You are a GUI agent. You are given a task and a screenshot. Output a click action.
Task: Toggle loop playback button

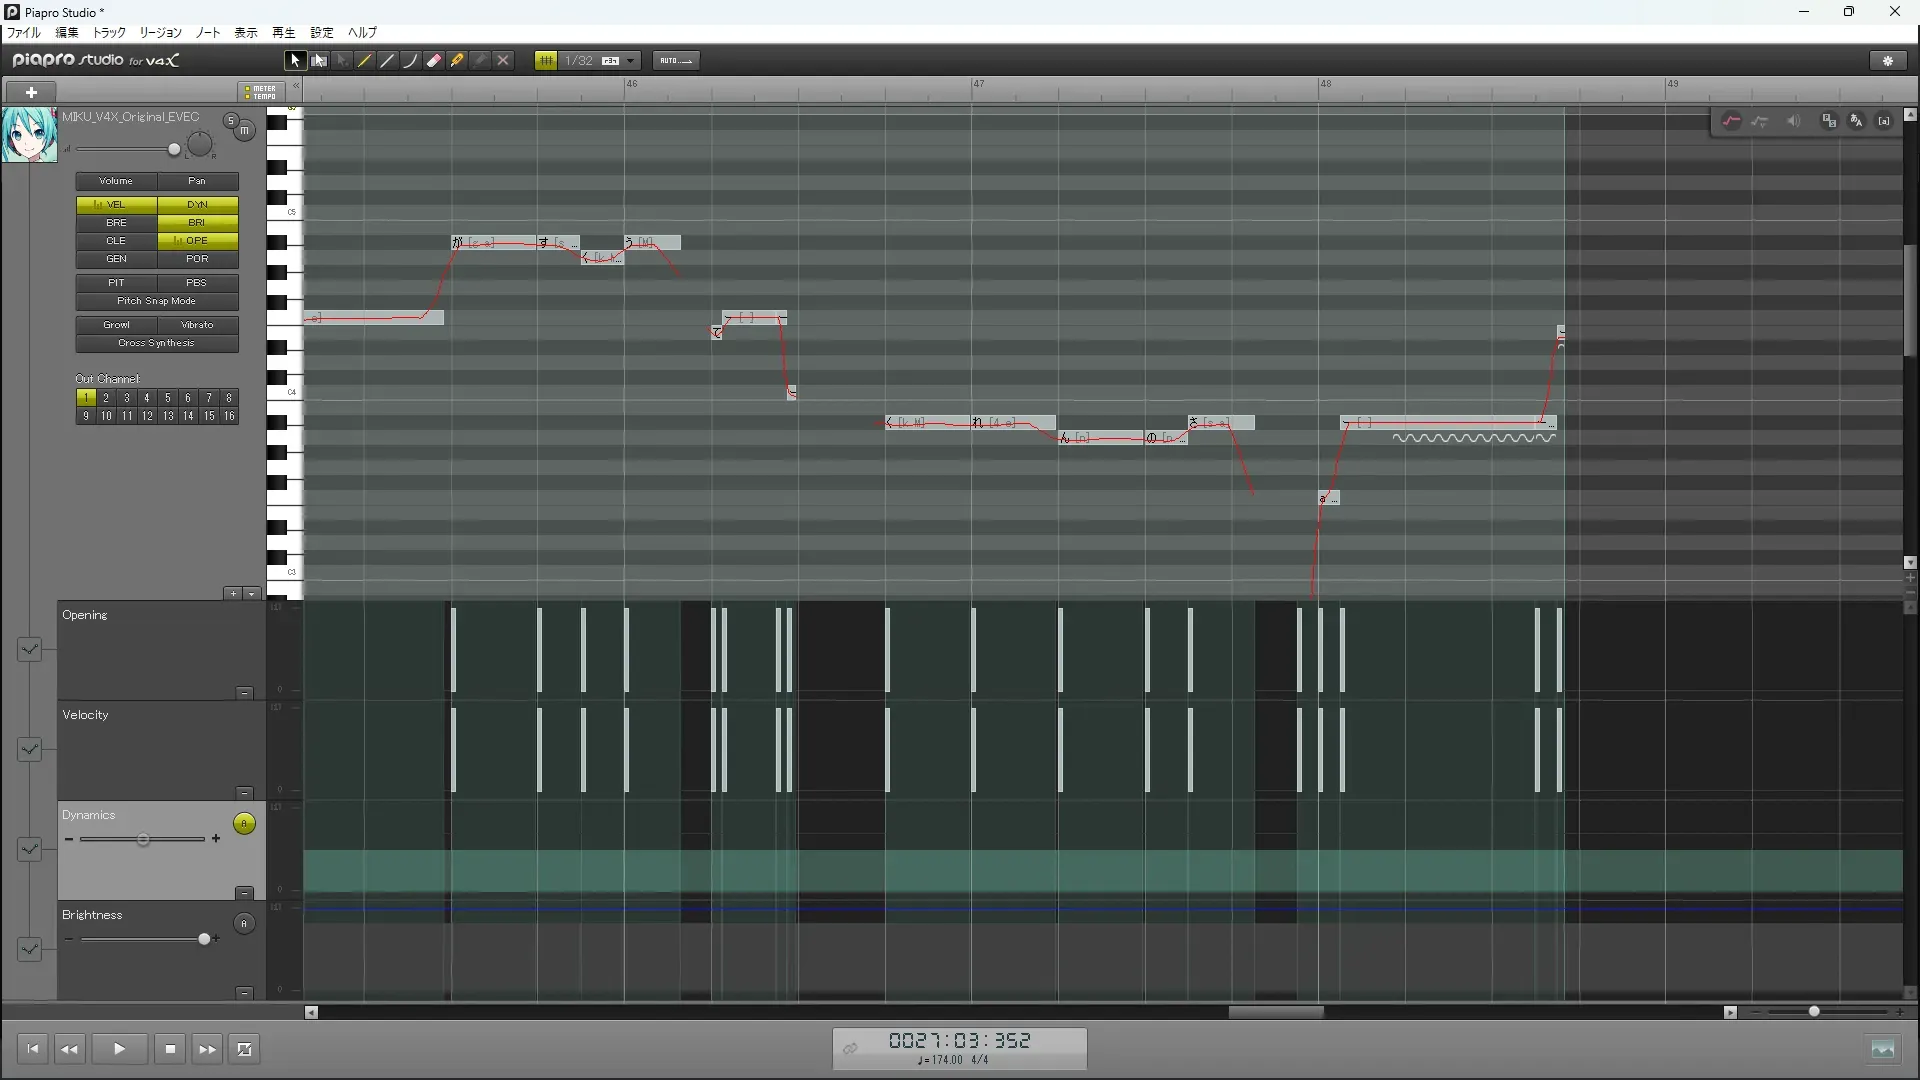(244, 1049)
